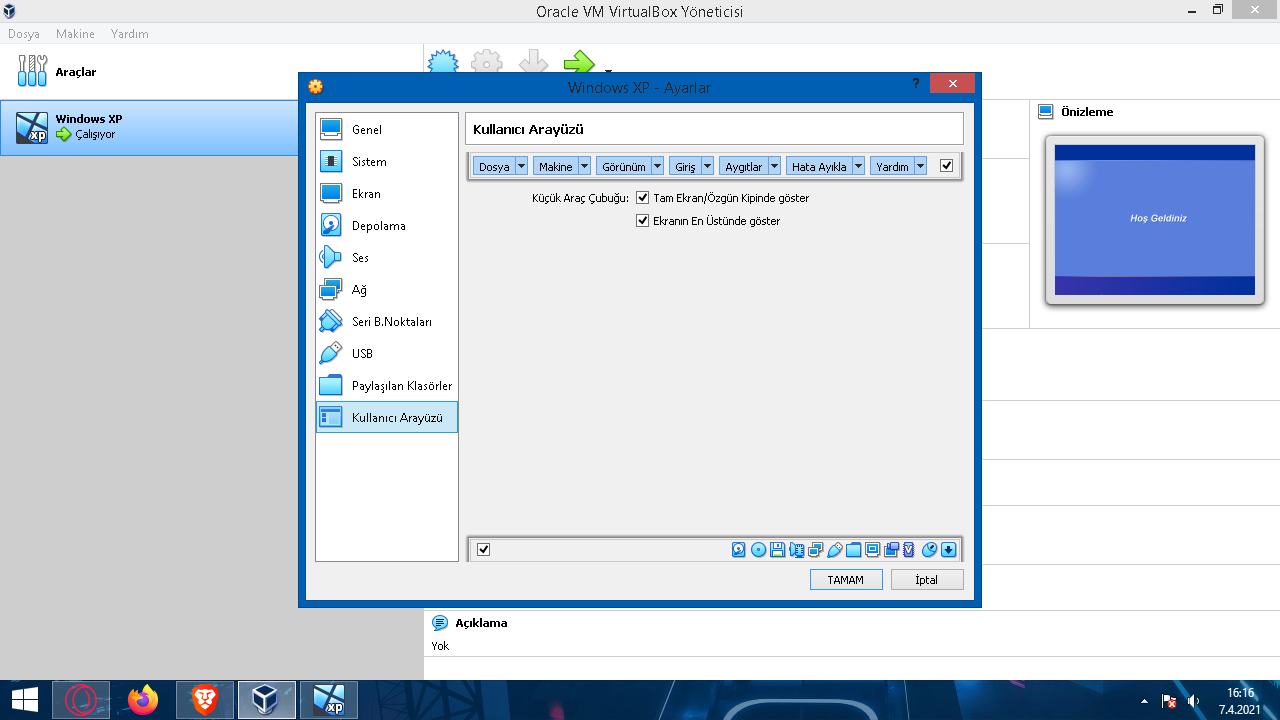The height and width of the screenshot is (720, 1280).
Task: Click the Floppy Disk indicator icon
Action: (x=777, y=549)
